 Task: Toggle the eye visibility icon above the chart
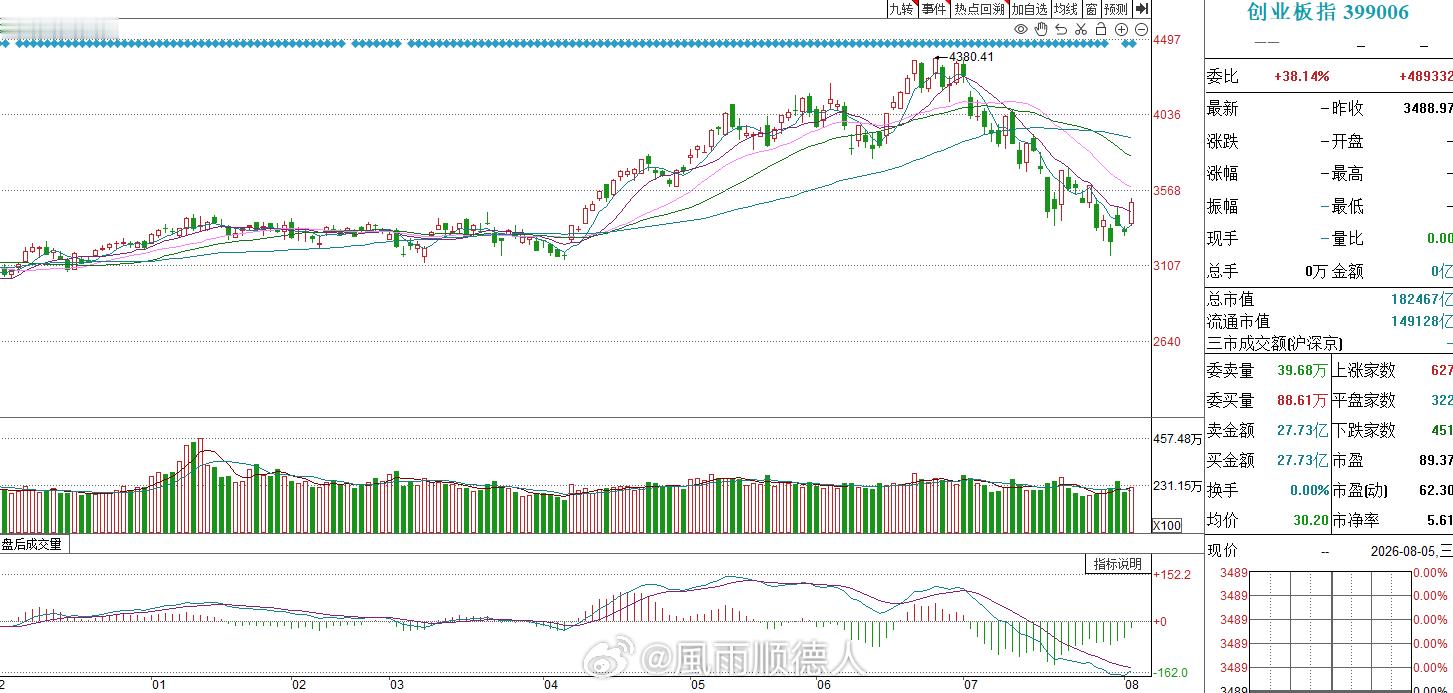coord(1021,29)
